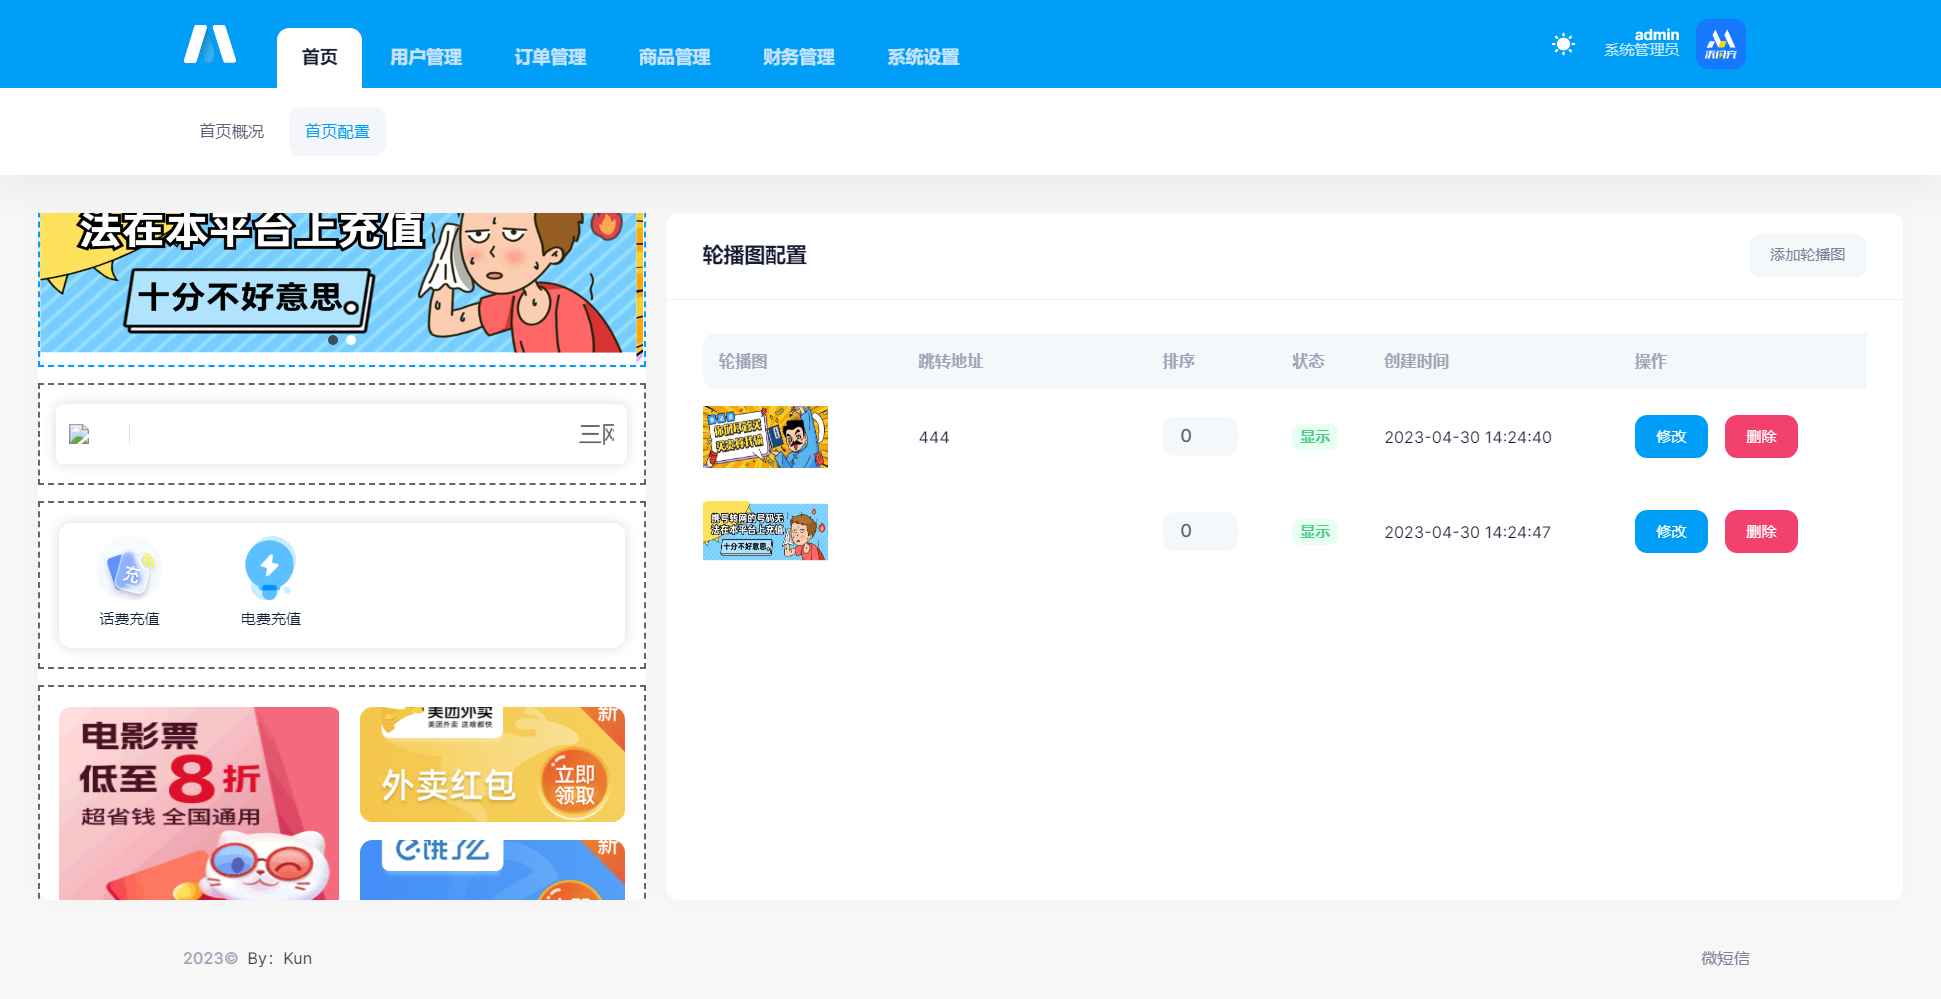
Task: Click 删除 on the first carousel row
Action: [x=1761, y=436]
